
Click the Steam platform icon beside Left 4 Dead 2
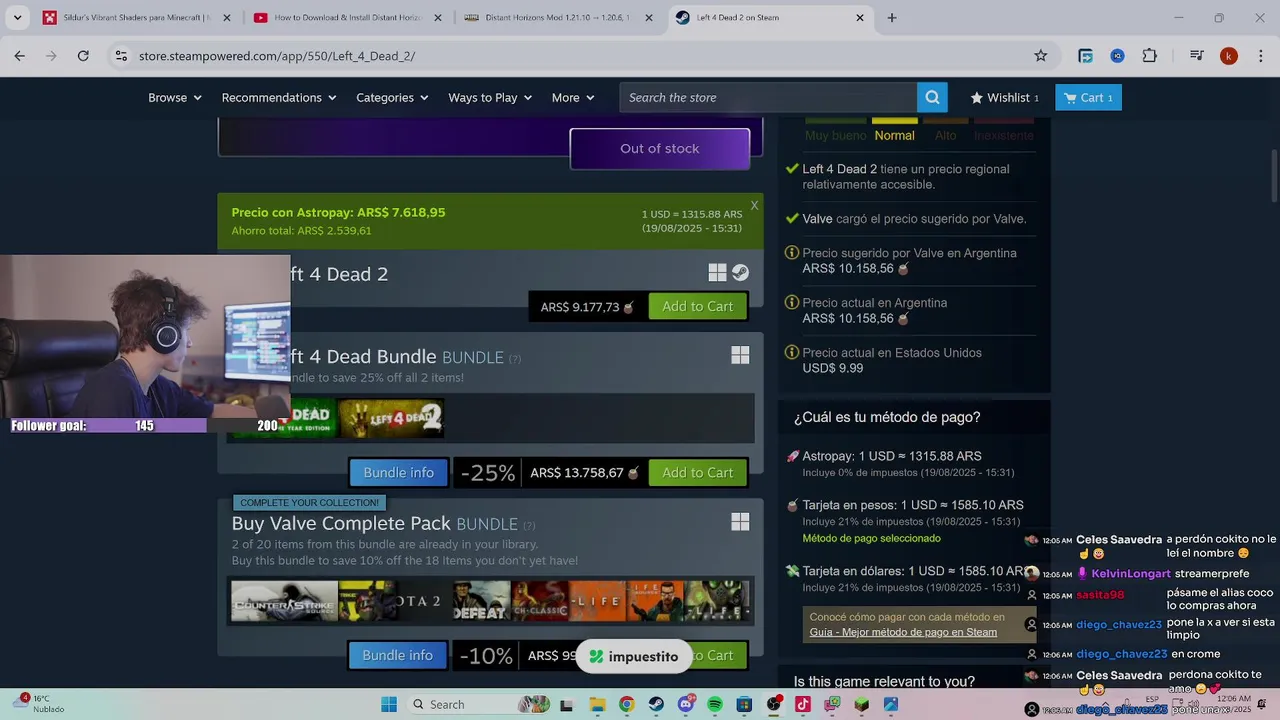740,272
